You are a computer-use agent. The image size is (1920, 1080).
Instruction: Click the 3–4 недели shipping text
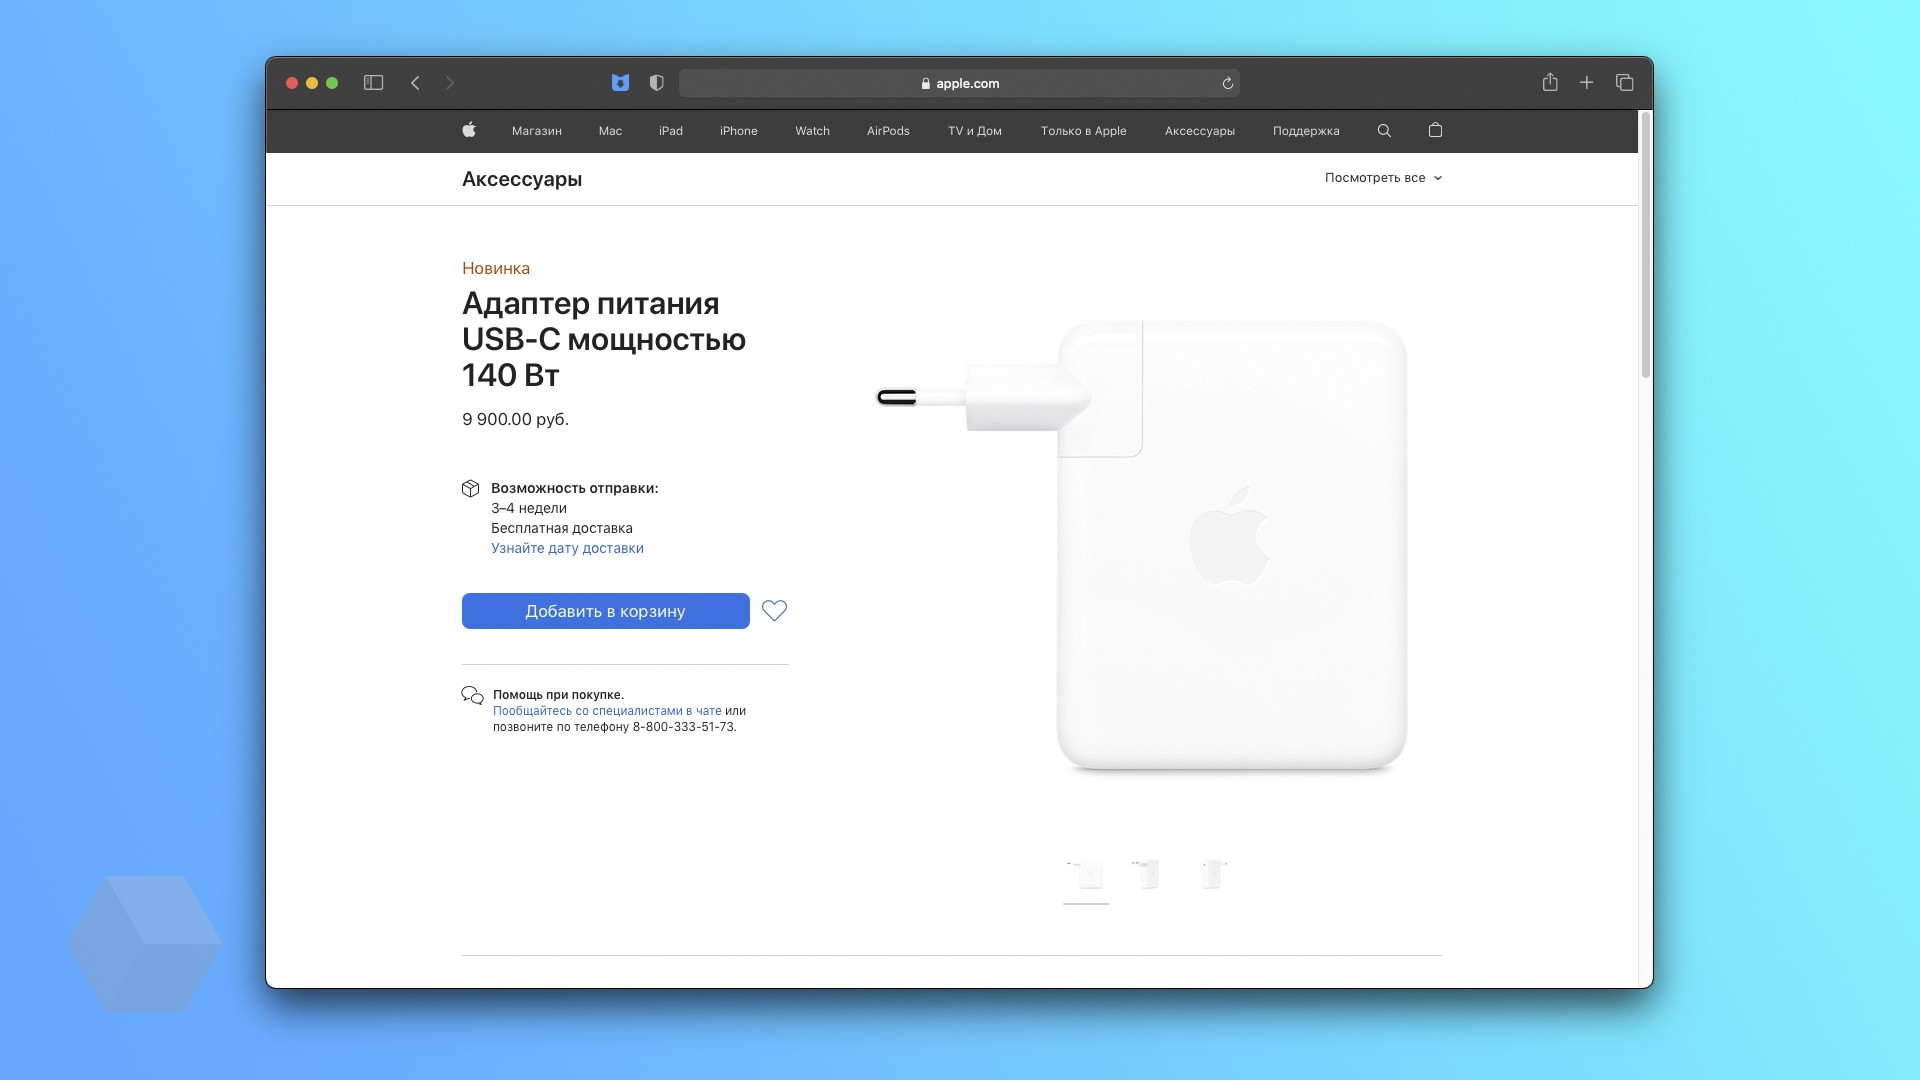(x=529, y=508)
